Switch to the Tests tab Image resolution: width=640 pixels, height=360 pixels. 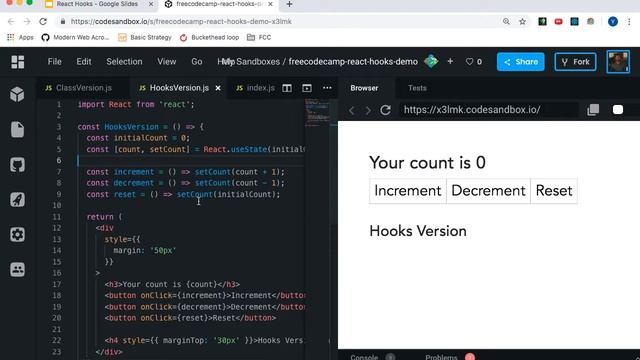[417, 88]
